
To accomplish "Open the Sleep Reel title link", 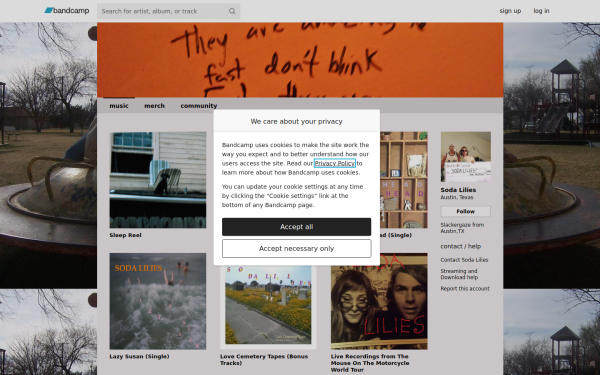I will point(126,235).
